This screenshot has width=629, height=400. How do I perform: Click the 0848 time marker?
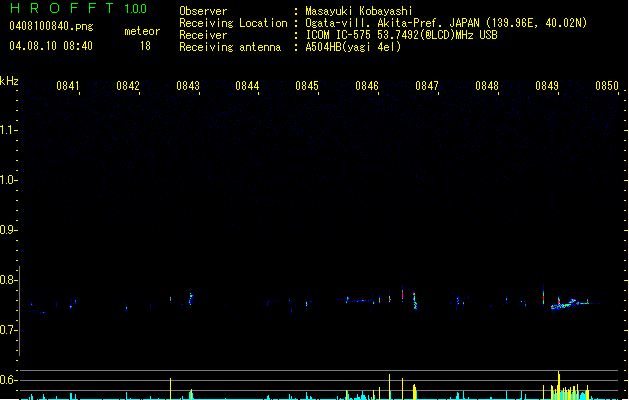pos(487,86)
